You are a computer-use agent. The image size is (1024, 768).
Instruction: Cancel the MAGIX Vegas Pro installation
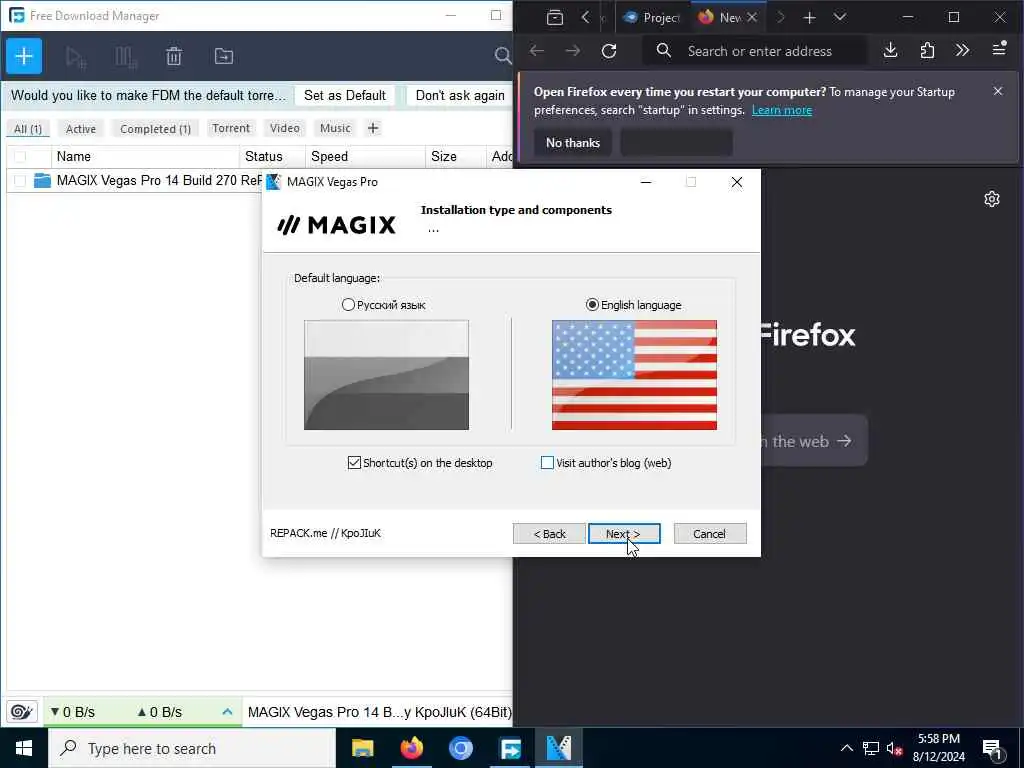point(710,534)
